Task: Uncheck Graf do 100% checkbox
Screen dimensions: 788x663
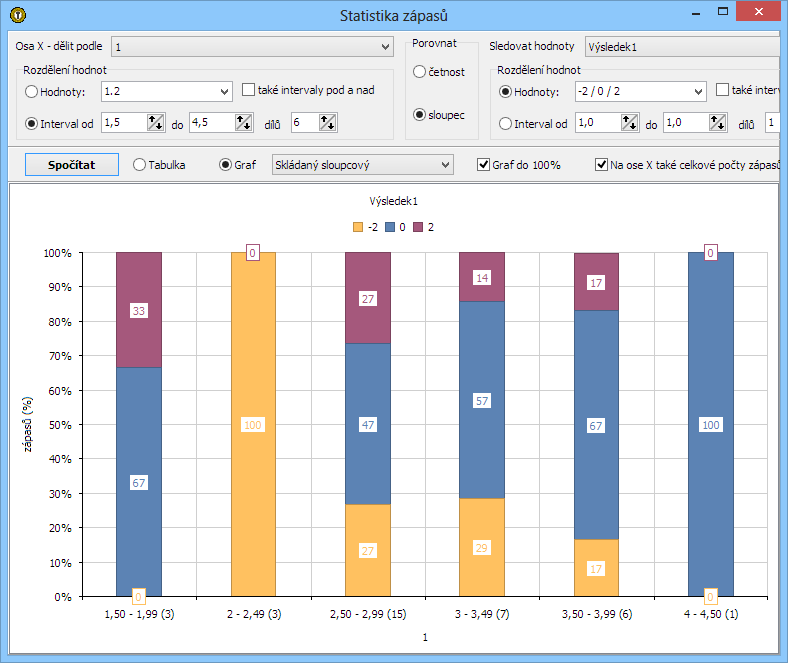Action: [483, 164]
